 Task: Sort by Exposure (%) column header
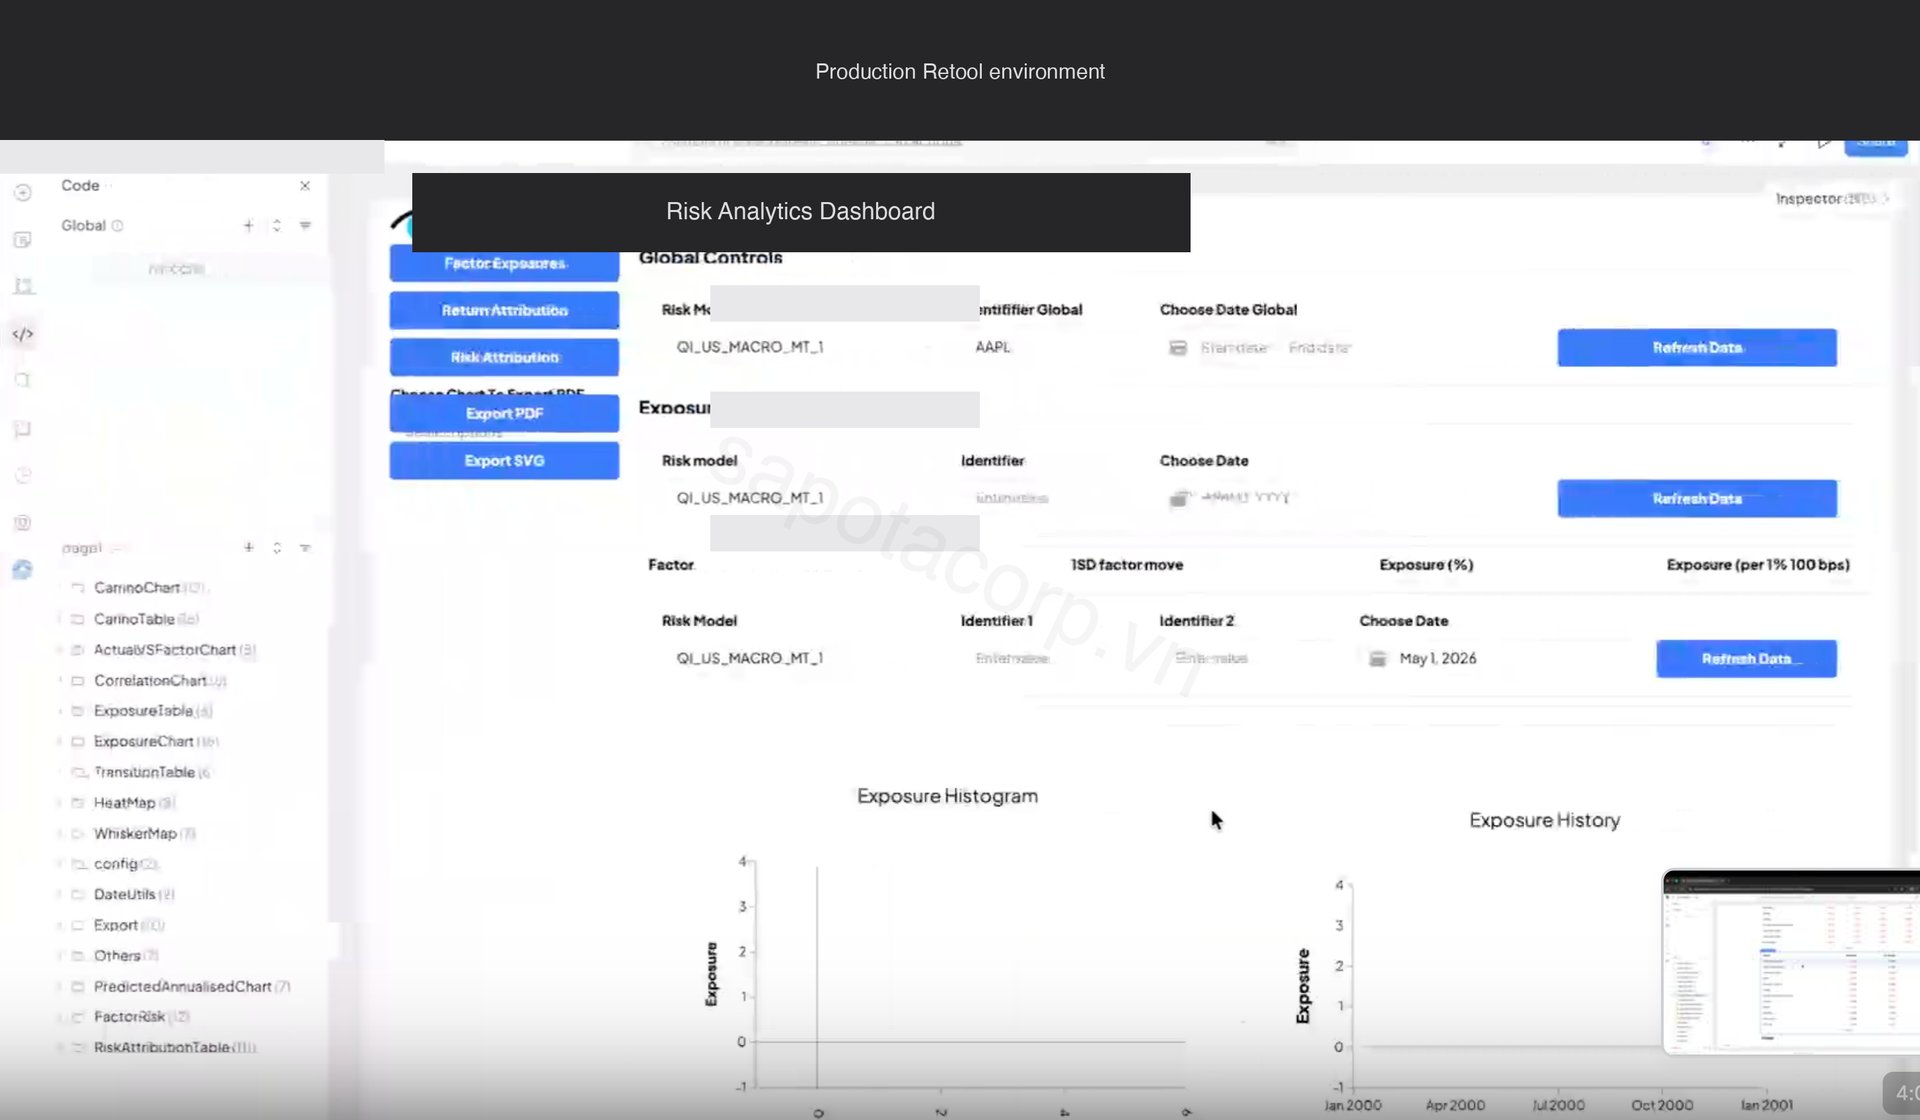click(x=1426, y=565)
